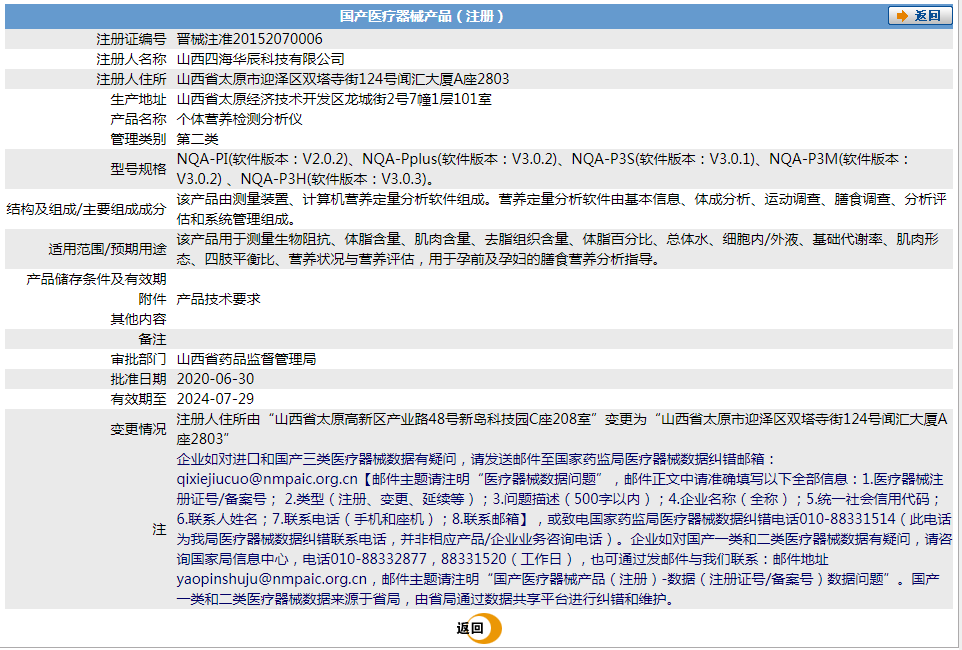Select approval date 2020-06-30
The height and width of the screenshot is (650, 962).
[x=215, y=379]
